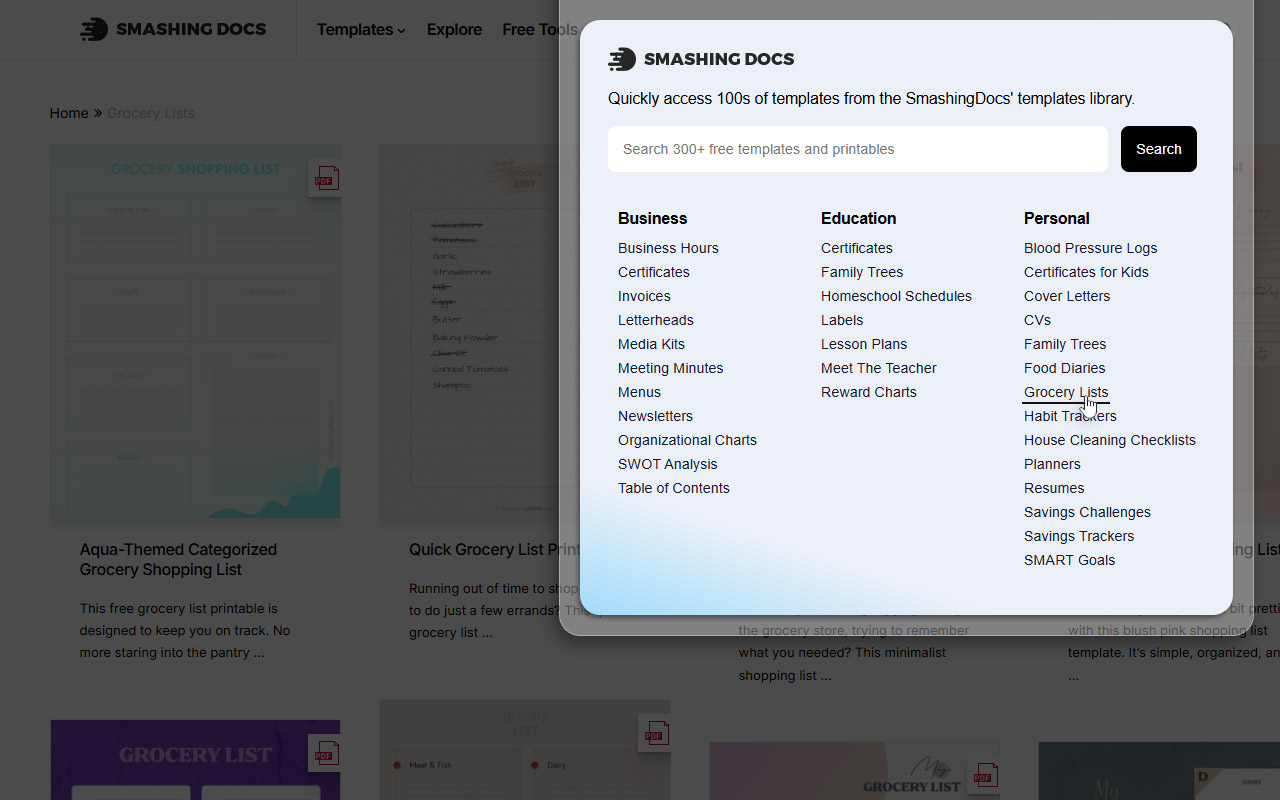1280x800 pixels.
Task: Click the Smashing Docs logo in the page header
Action: [x=173, y=29]
